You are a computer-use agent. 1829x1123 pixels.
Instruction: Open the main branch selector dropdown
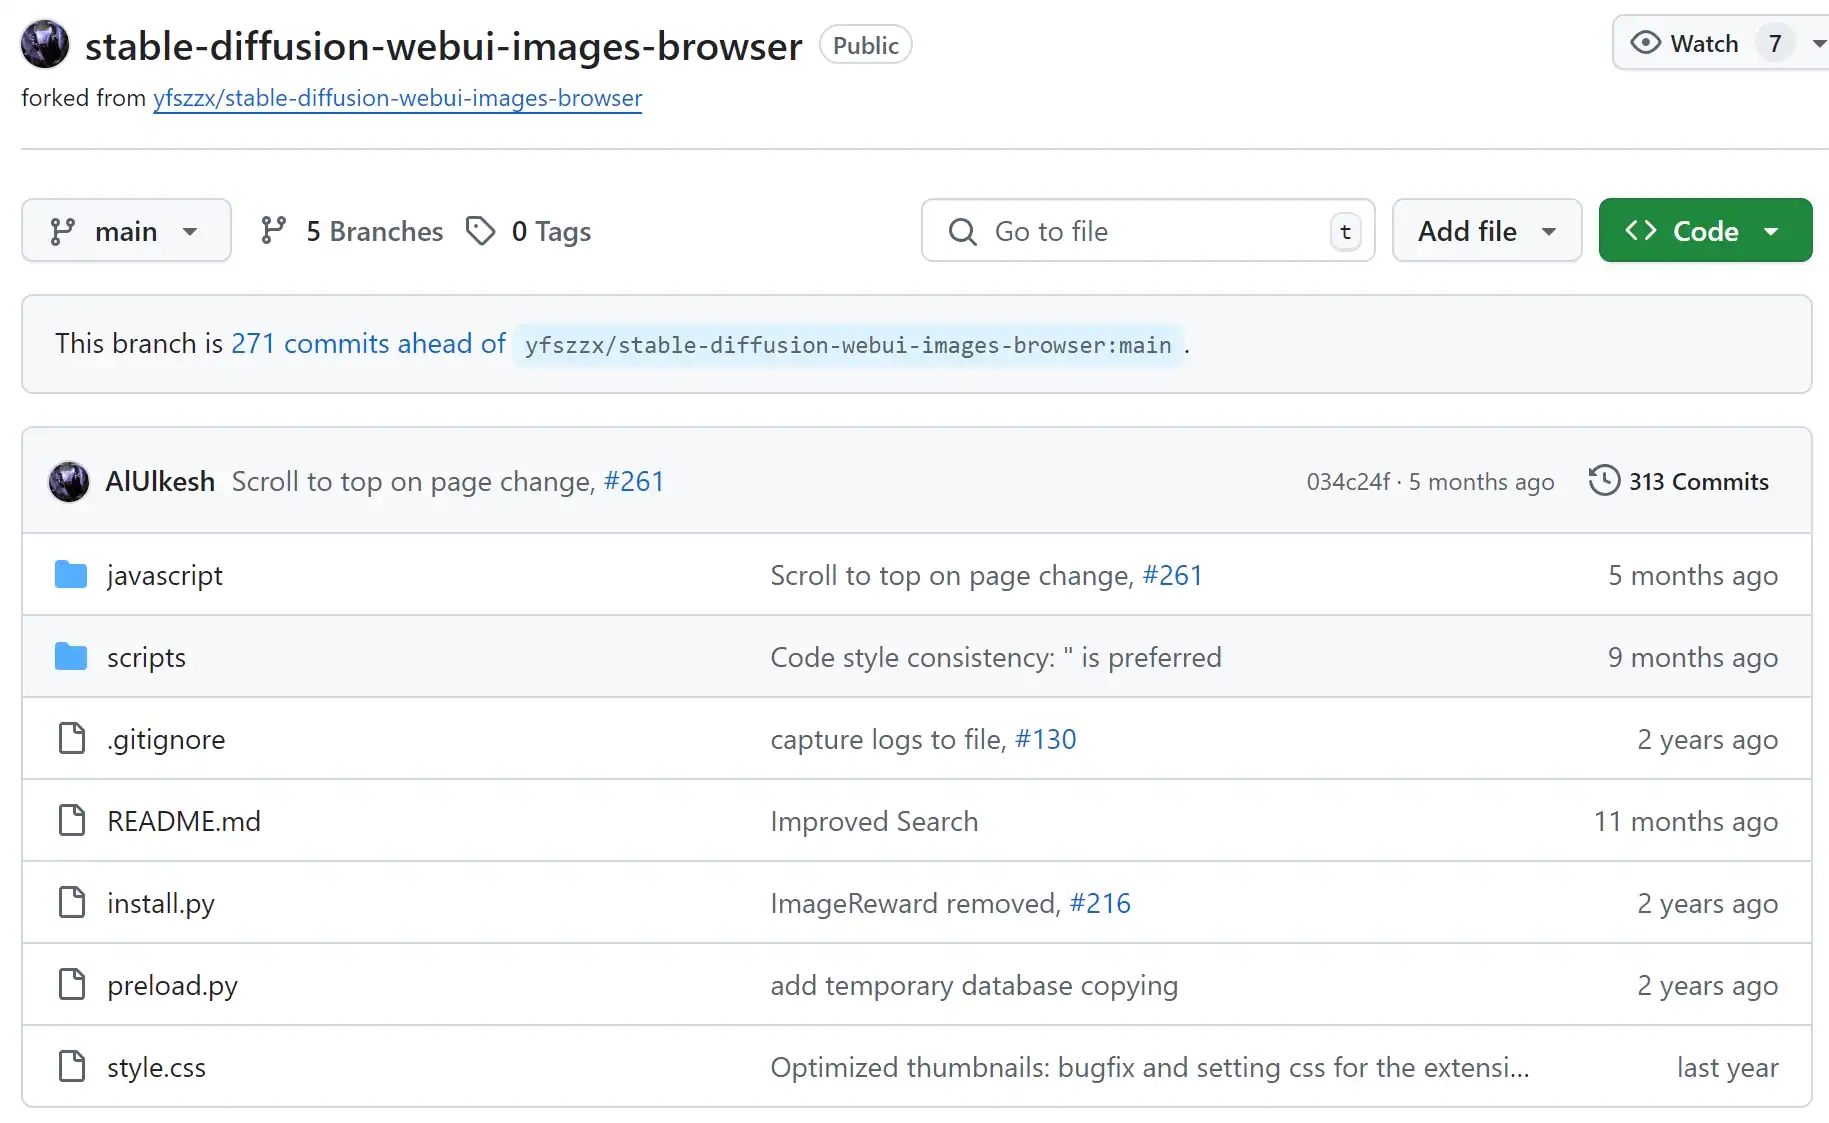[x=126, y=231]
